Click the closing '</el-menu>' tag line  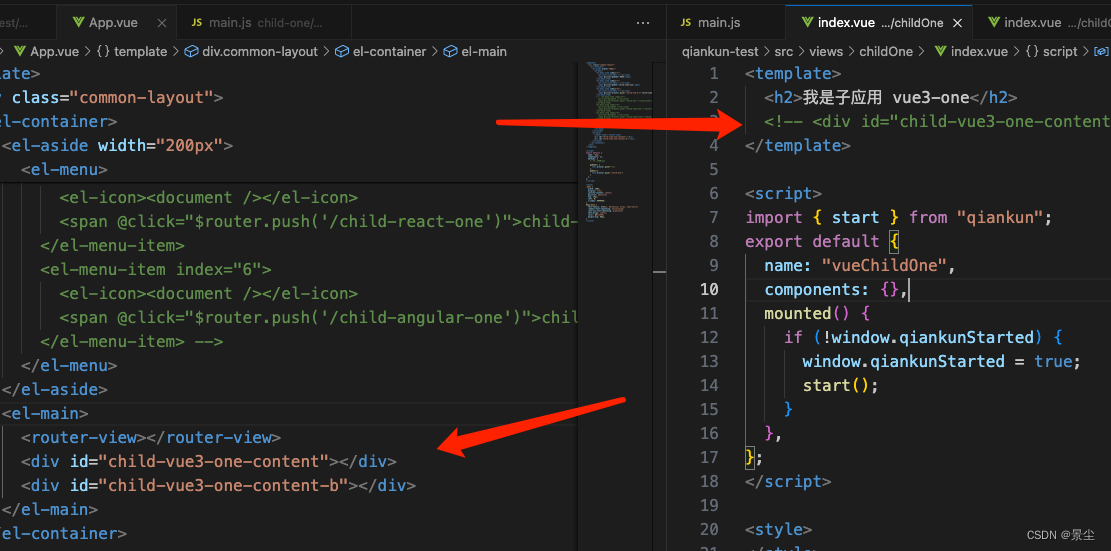tap(69, 365)
